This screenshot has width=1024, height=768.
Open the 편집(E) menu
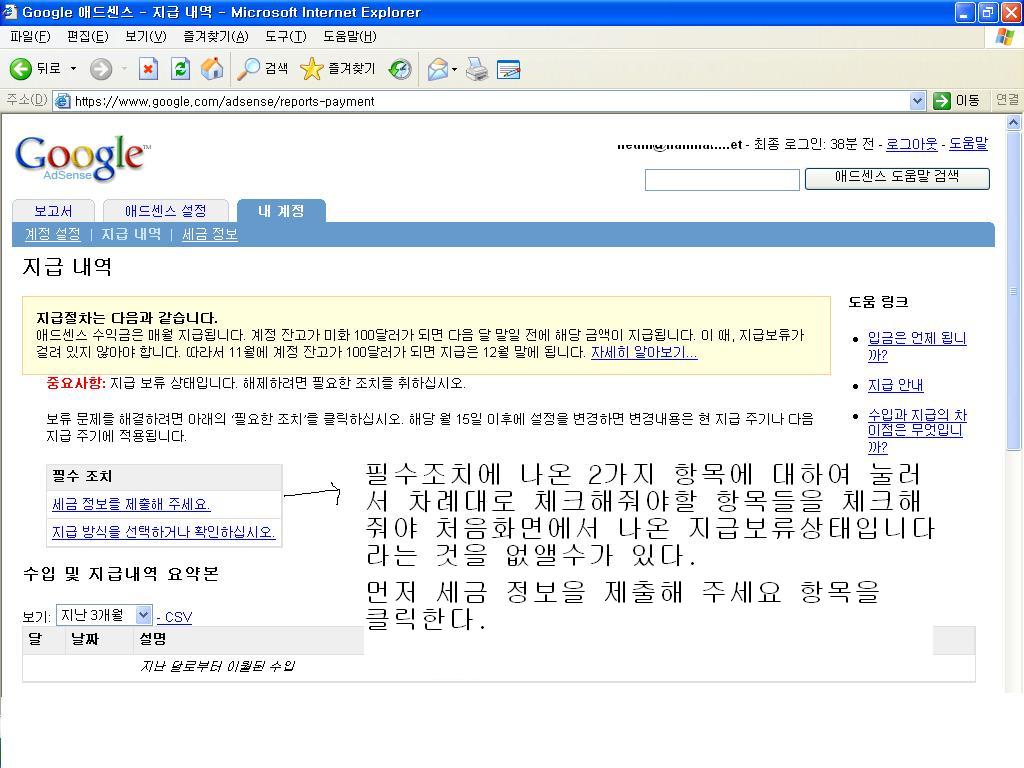pos(88,37)
